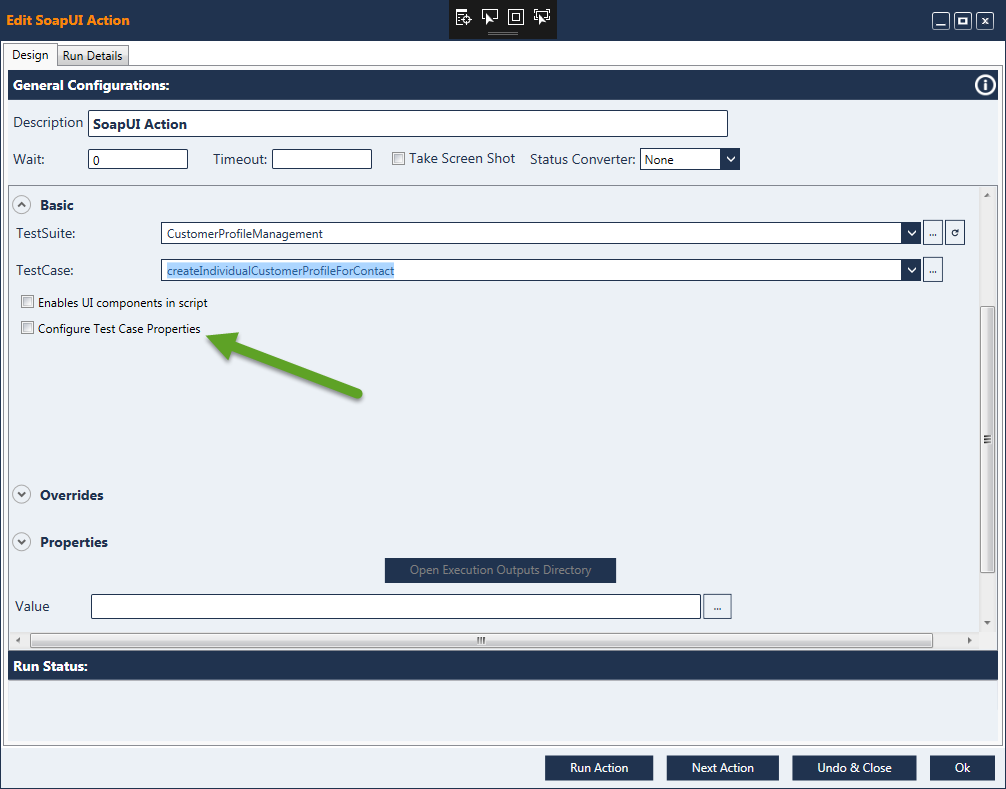The width and height of the screenshot is (1006, 789).
Task: Enable Take Screen Shot checkbox
Action: tap(398, 158)
